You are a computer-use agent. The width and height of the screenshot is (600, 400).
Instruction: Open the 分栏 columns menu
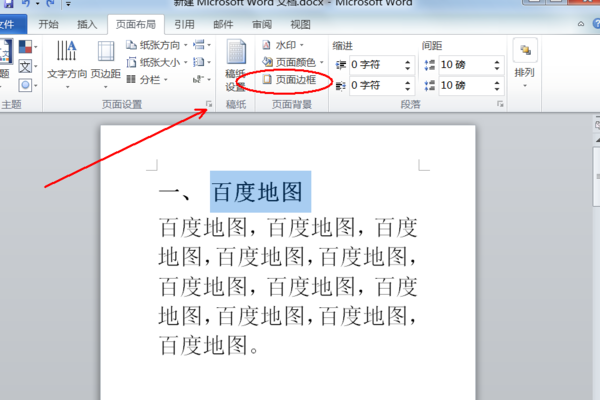click(147, 79)
